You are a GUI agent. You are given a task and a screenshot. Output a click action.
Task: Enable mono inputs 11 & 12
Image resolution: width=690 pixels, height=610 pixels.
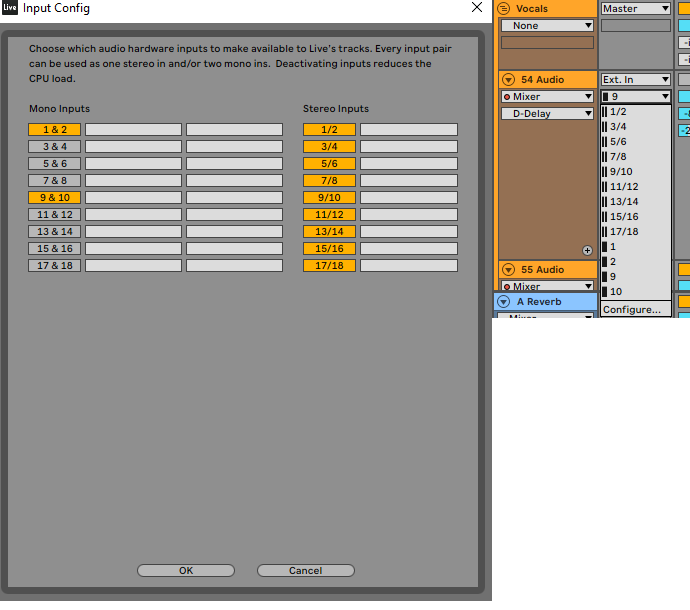(x=55, y=214)
